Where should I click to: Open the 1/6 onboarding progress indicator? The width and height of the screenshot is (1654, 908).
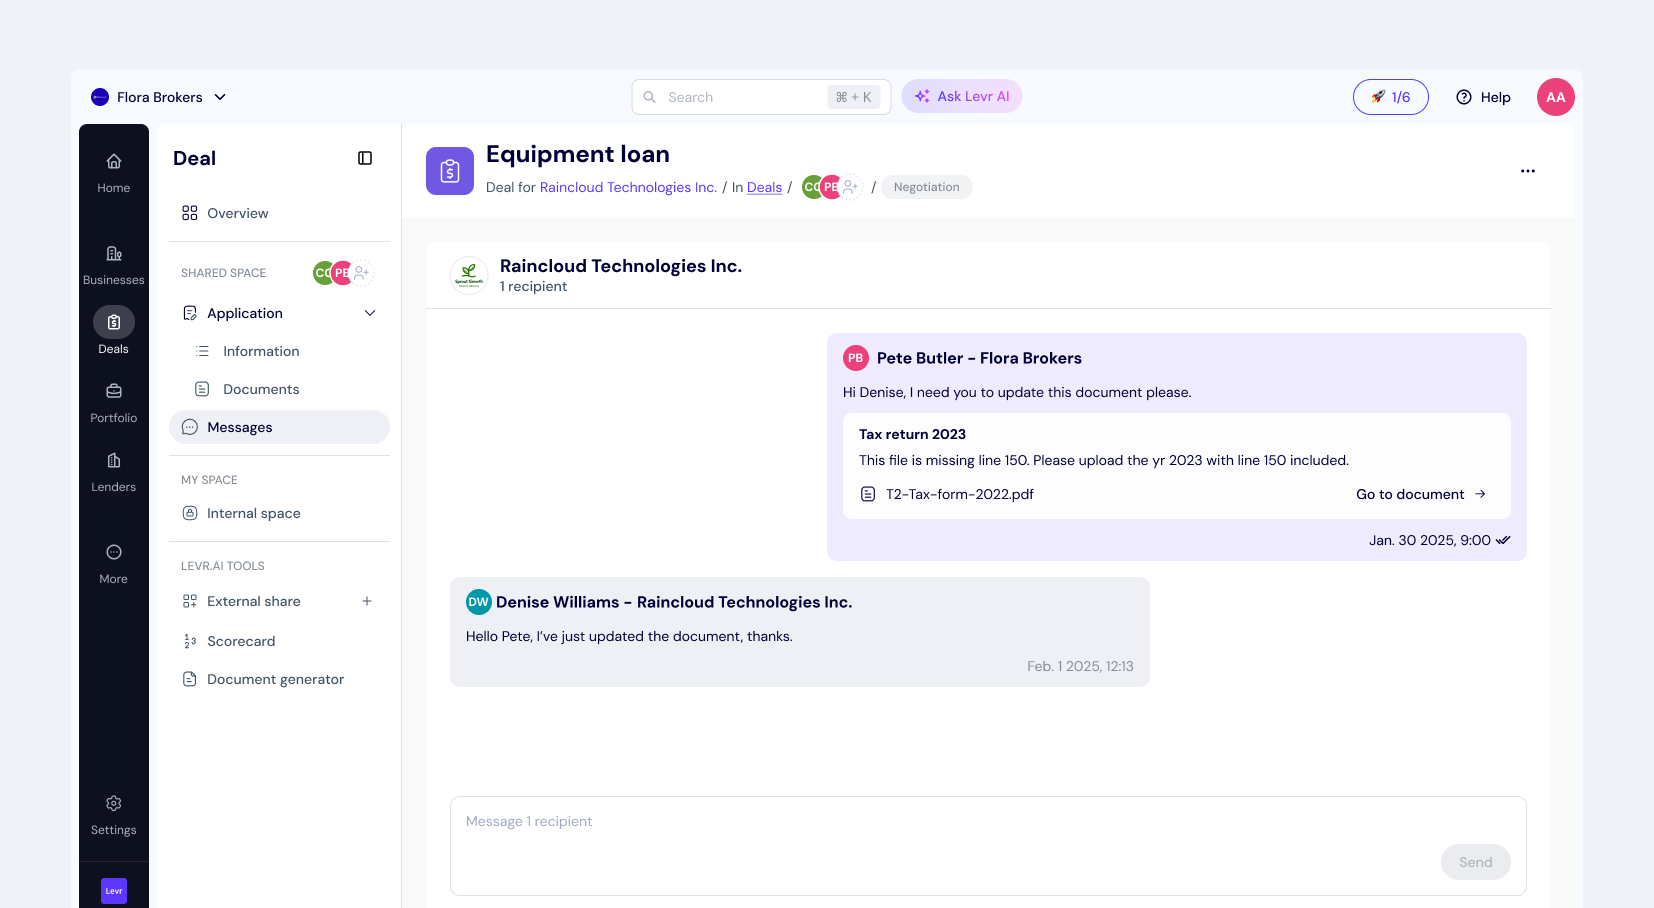tap(1390, 97)
